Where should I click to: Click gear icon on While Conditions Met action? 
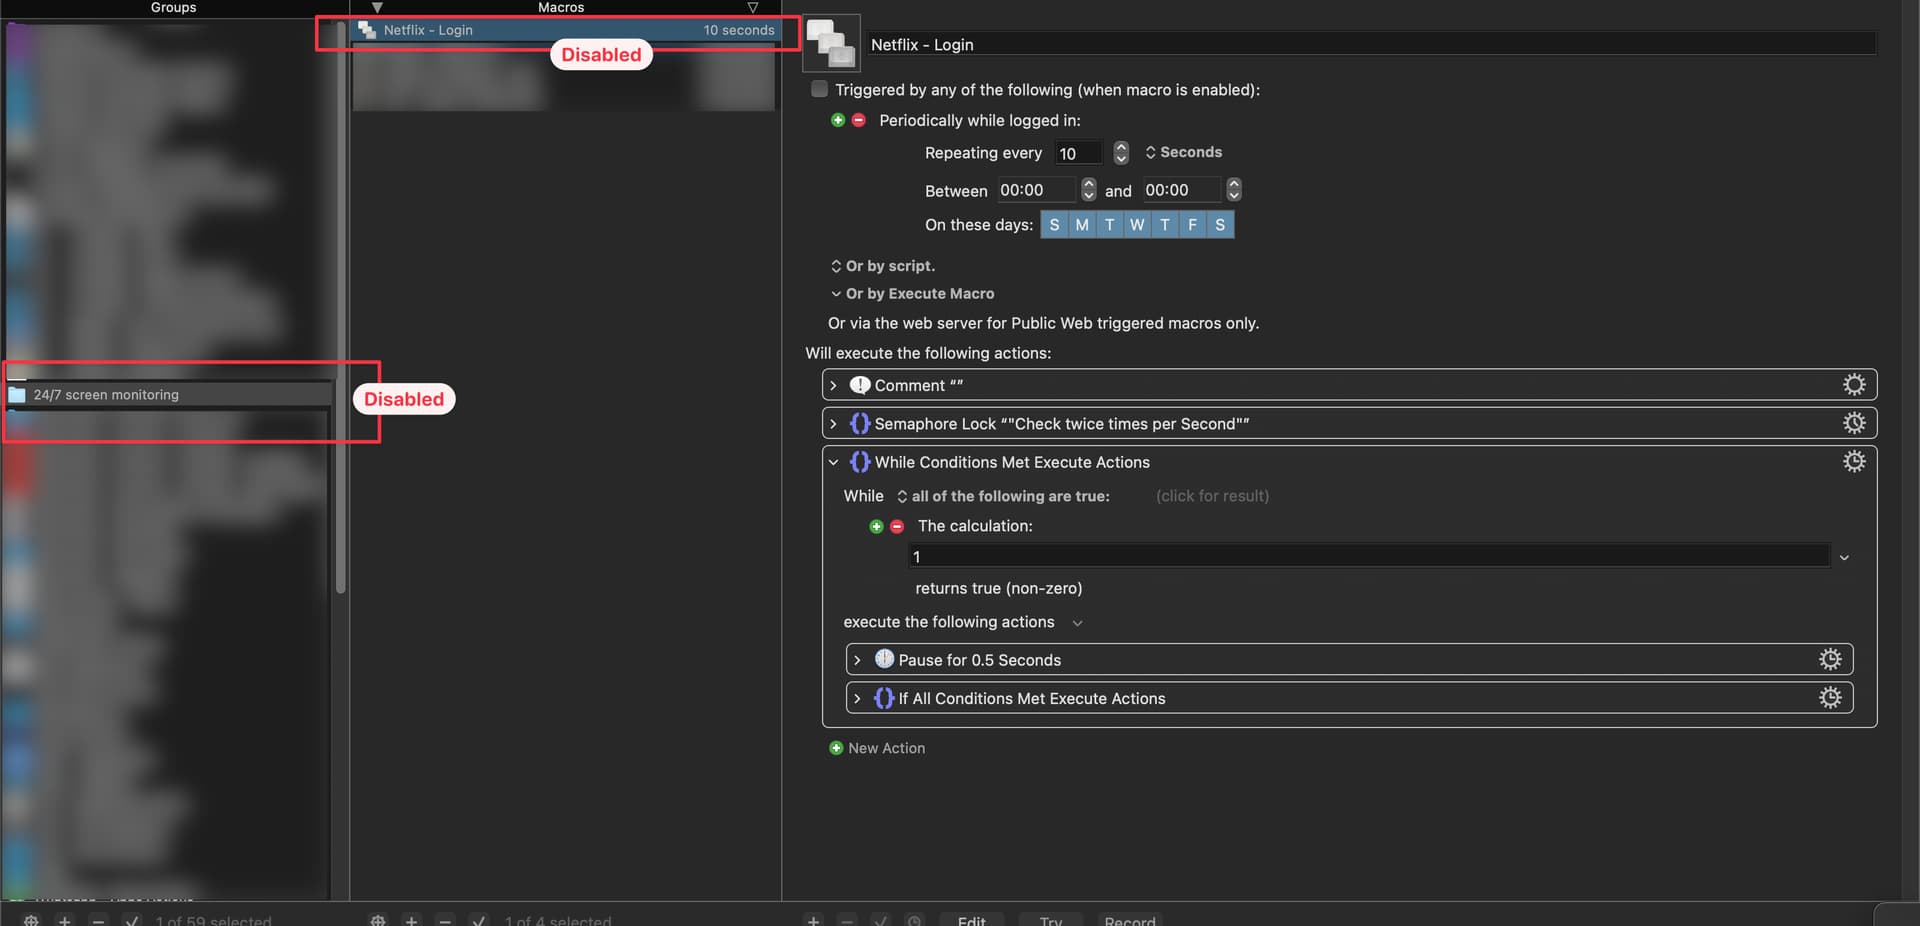point(1853,461)
